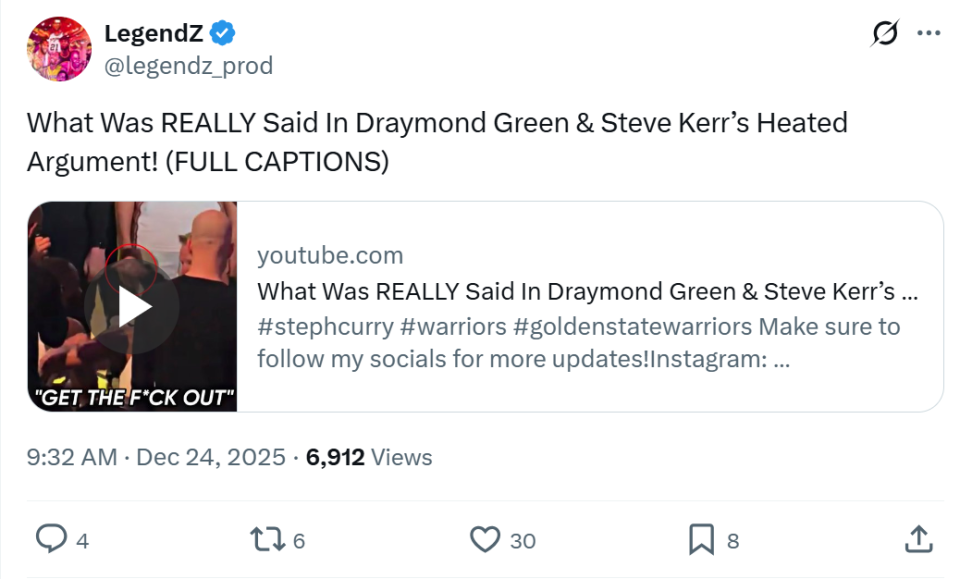Click the "GET THE F*CK OUT" thumbnail caption
Screen dimensions: 960x579
(133, 396)
